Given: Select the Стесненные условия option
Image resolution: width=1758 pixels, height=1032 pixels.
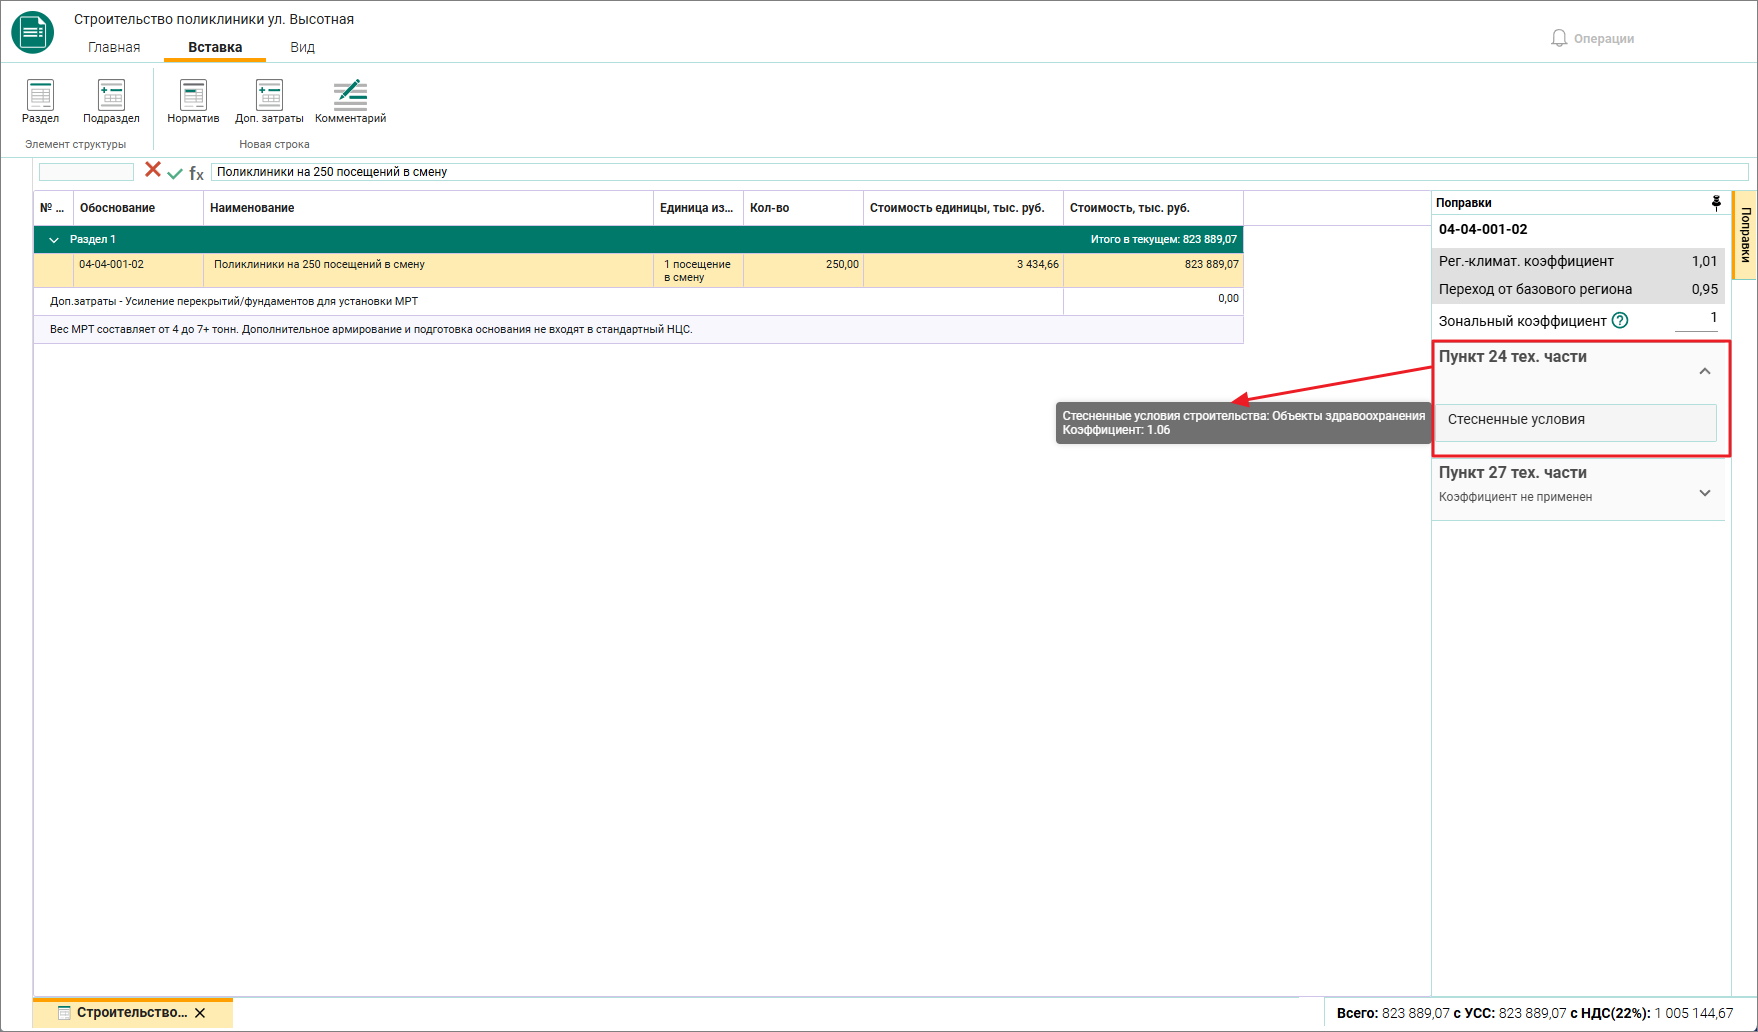Looking at the screenshot, I should 1576,421.
